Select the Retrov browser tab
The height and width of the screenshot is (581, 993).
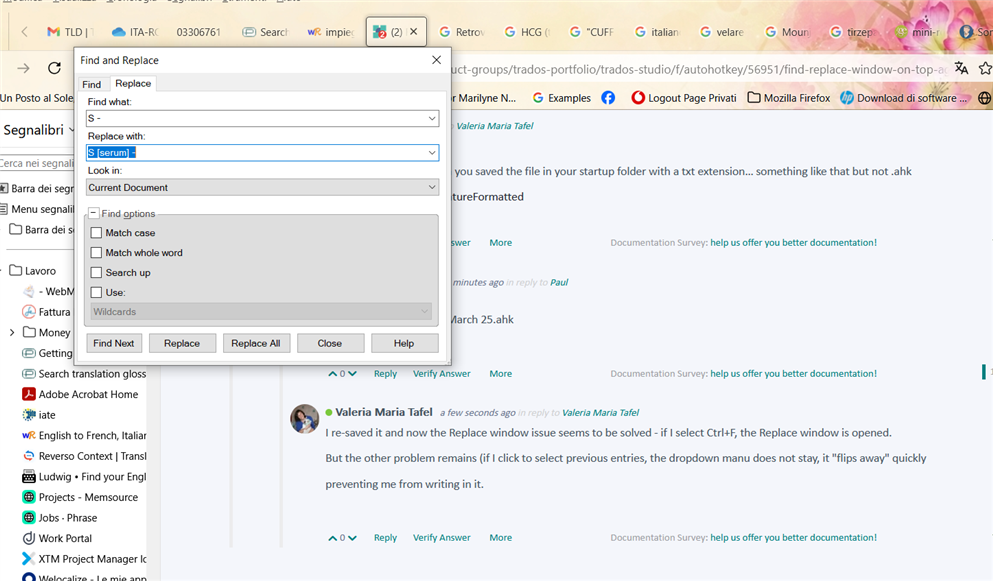[x=462, y=31]
